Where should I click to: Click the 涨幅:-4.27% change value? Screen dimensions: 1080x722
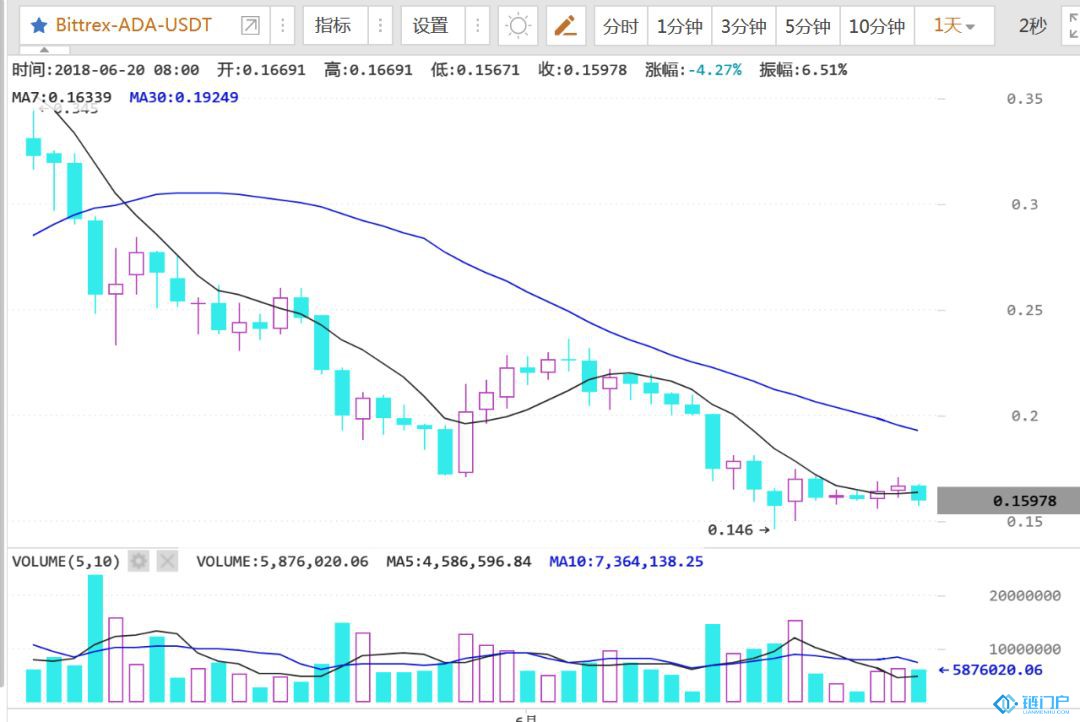[x=694, y=70]
